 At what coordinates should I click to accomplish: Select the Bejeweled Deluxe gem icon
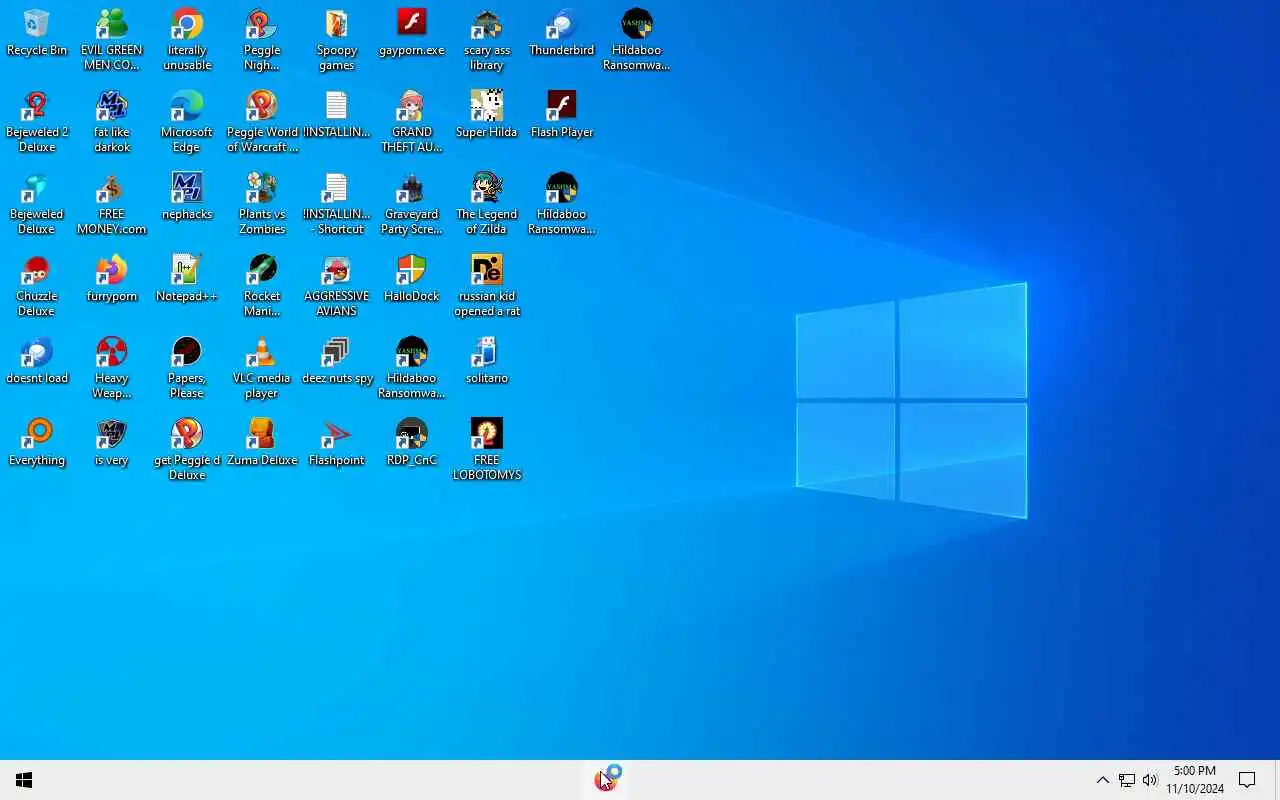pos(36,204)
